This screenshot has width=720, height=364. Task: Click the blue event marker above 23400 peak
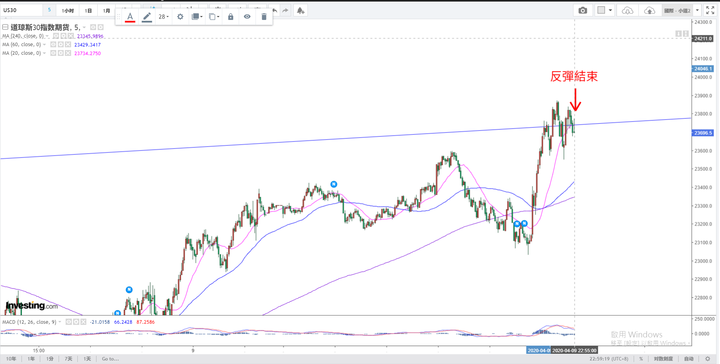[334, 184]
